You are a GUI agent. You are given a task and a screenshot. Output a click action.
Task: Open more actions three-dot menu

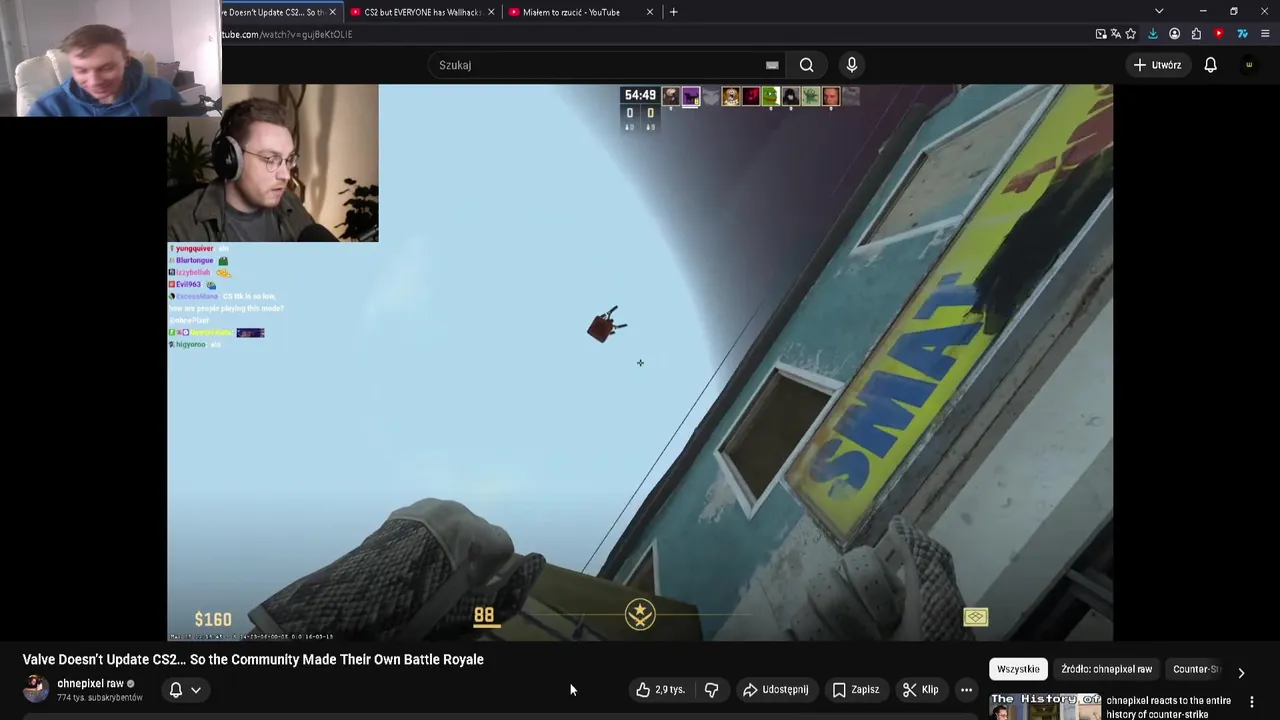click(966, 689)
